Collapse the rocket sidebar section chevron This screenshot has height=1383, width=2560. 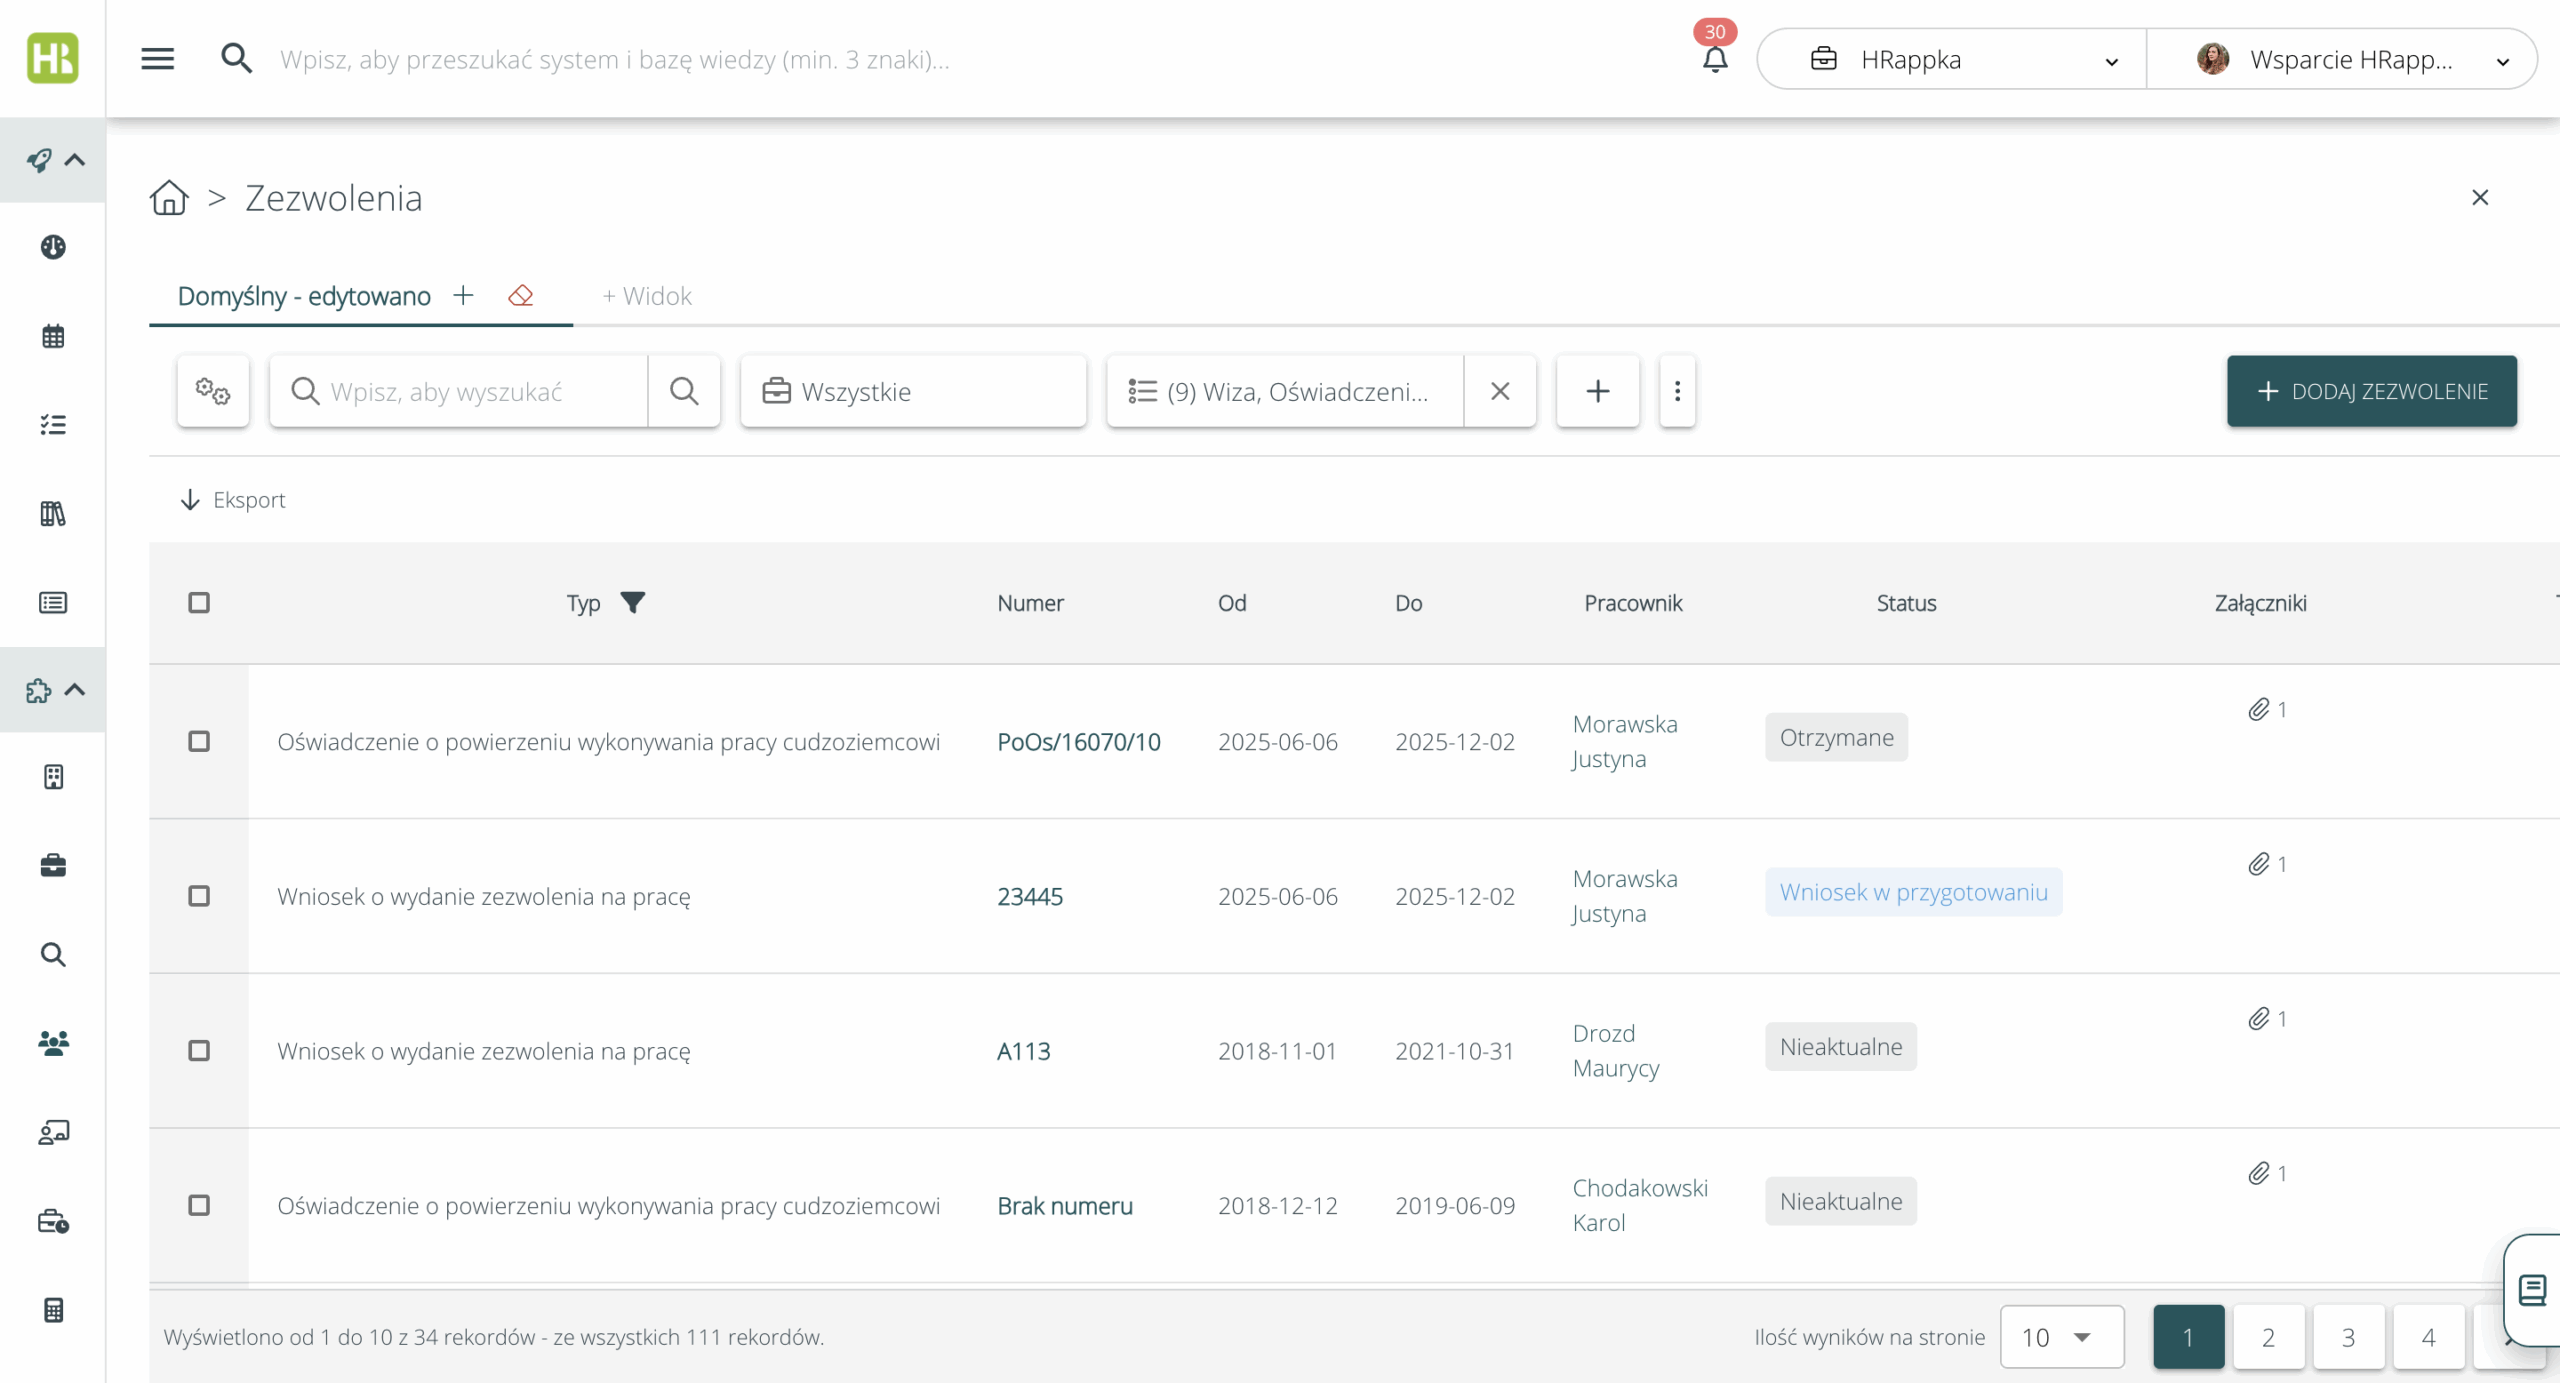click(75, 160)
